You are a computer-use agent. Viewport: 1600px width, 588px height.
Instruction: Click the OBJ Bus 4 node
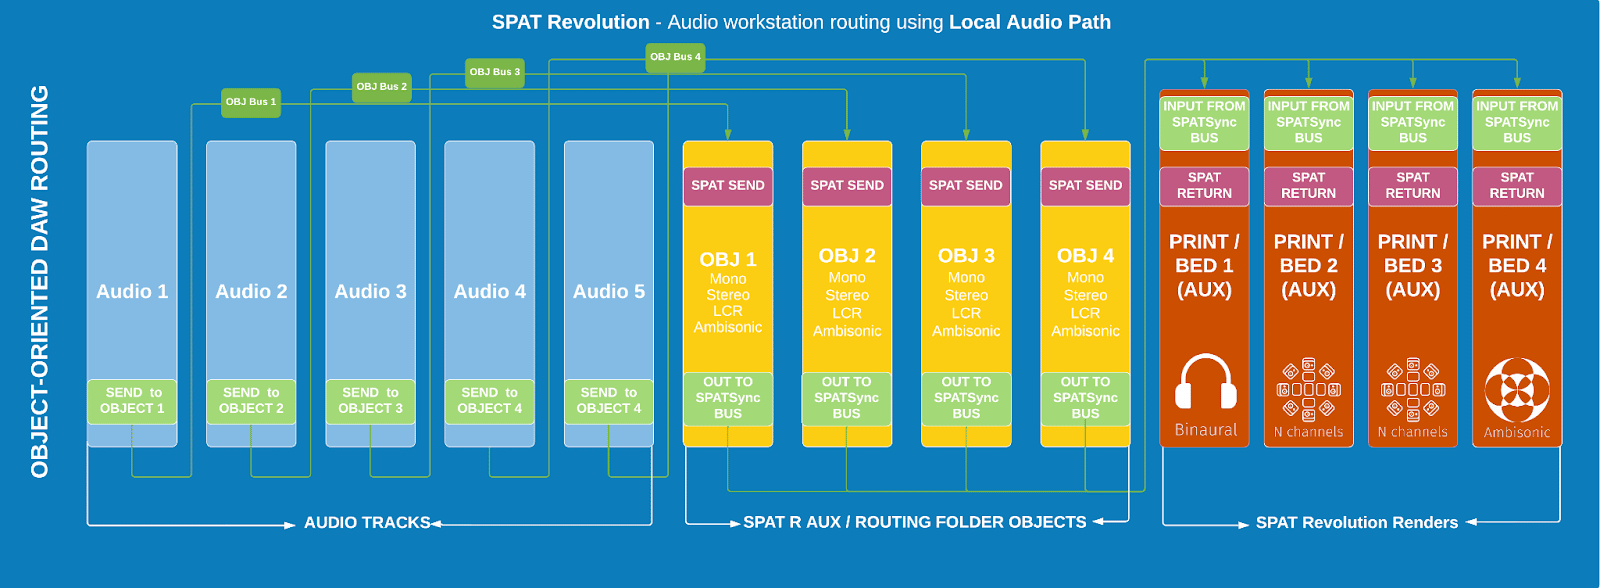(x=675, y=57)
